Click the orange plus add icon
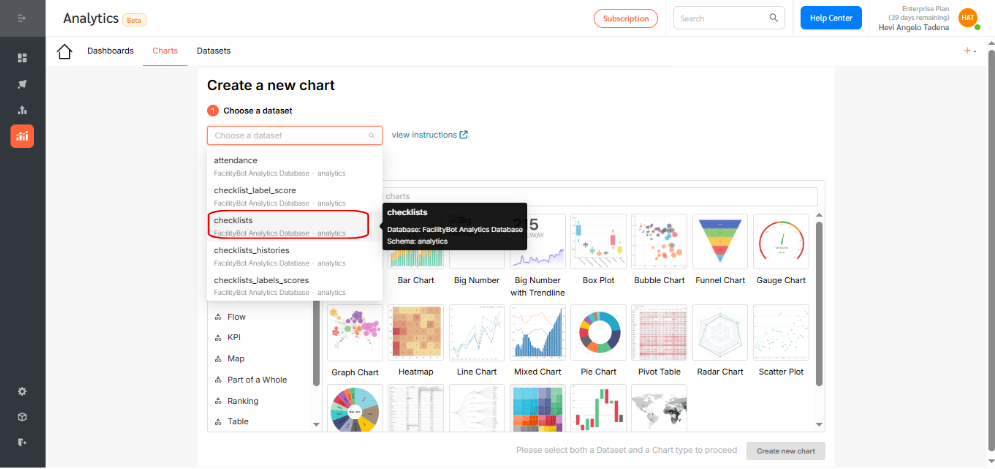This screenshot has width=995, height=469. pos(969,51)
